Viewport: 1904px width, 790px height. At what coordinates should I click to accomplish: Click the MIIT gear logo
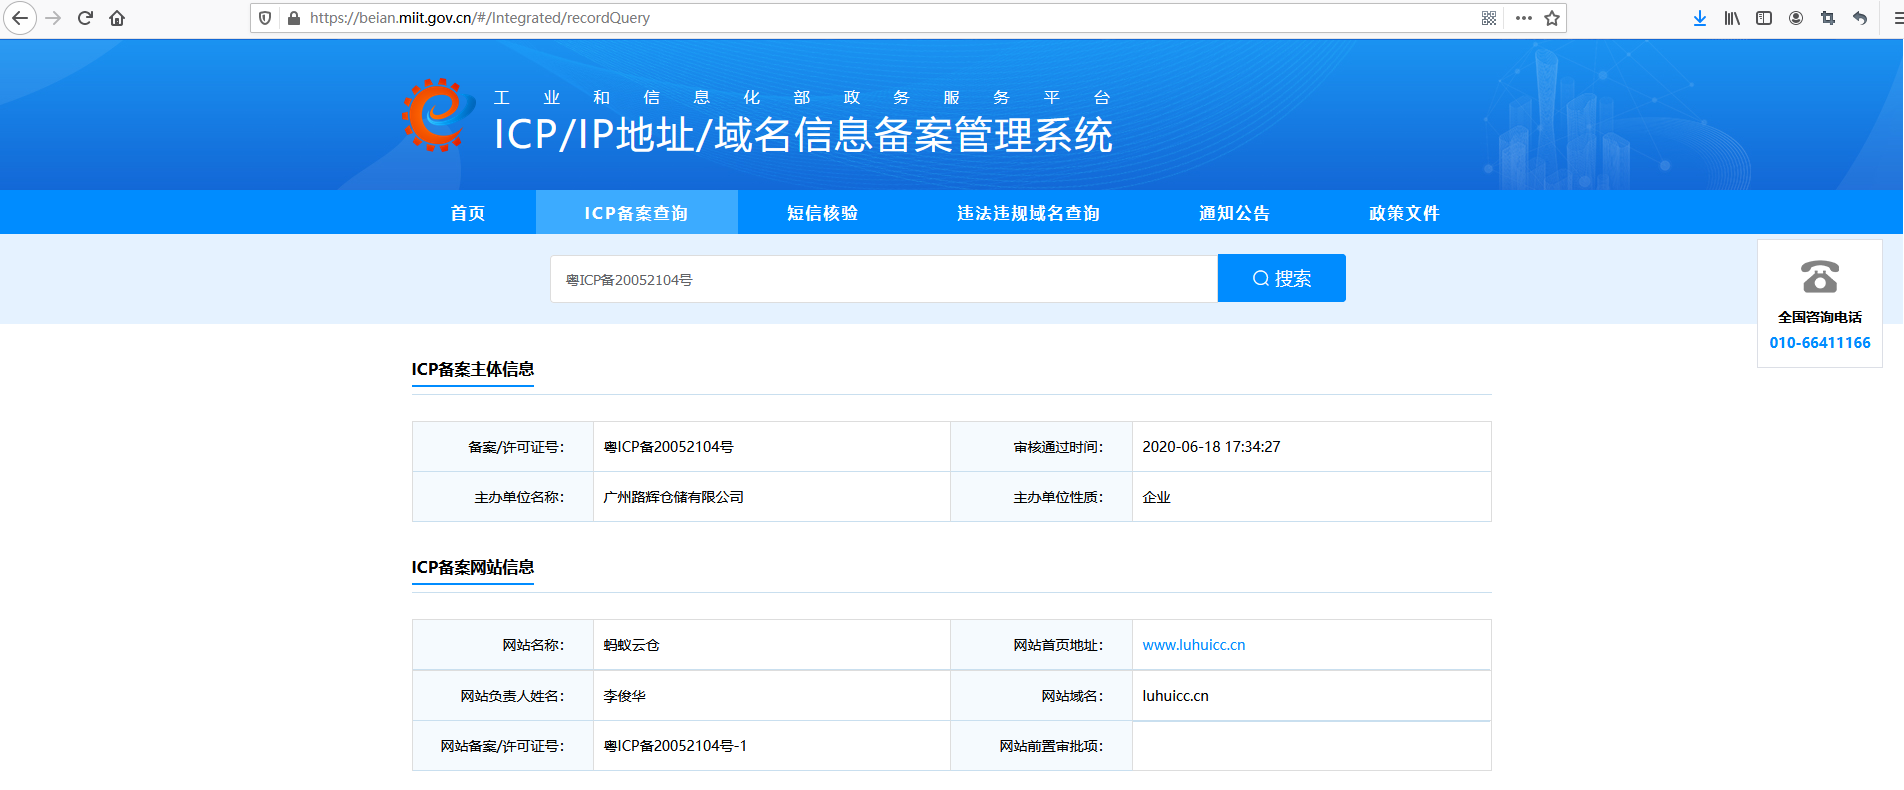click(437, 115)
